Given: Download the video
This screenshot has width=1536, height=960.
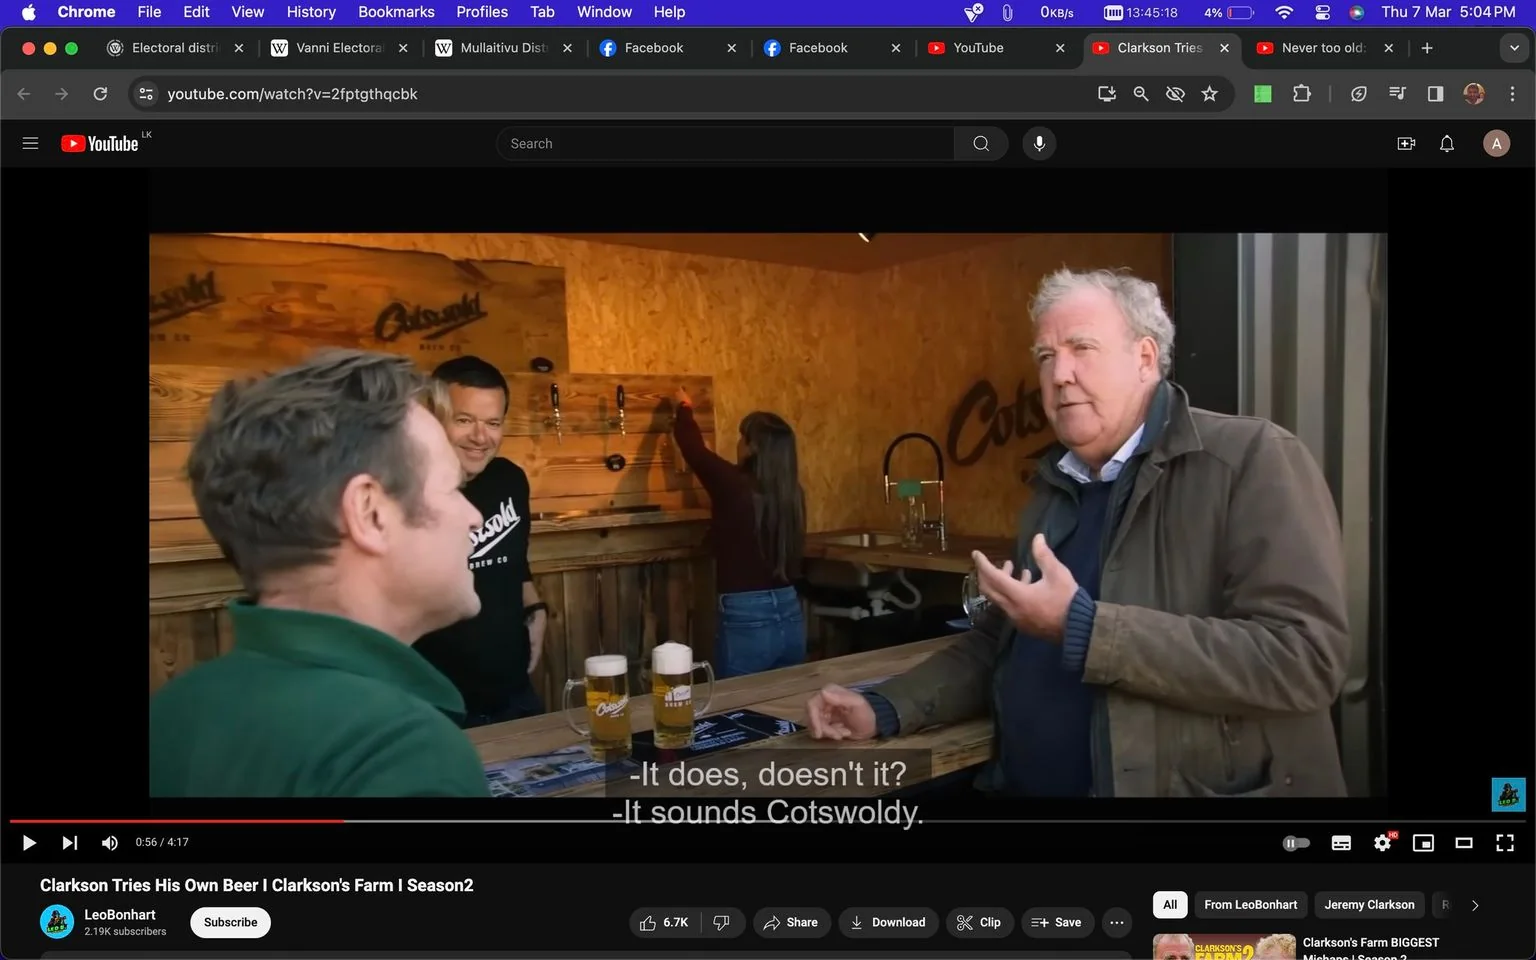Looking at the screenshot, I should (888, 922).
